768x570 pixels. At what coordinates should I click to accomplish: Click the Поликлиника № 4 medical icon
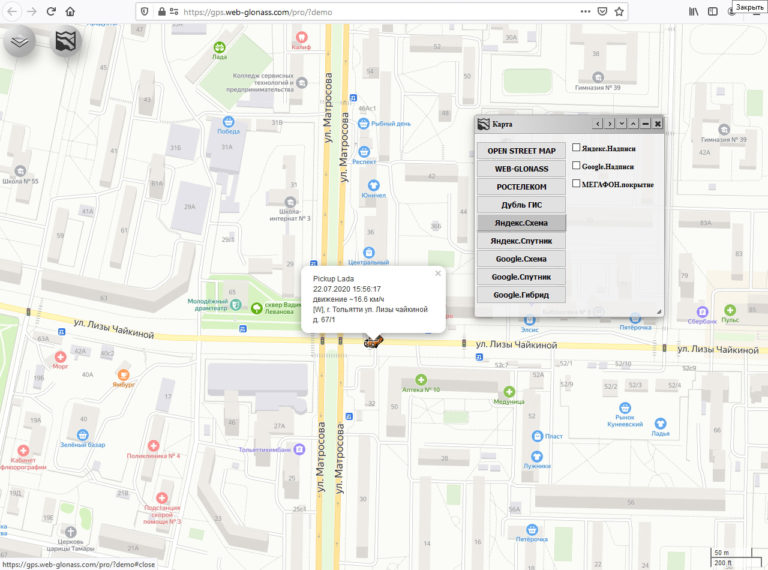153,446
